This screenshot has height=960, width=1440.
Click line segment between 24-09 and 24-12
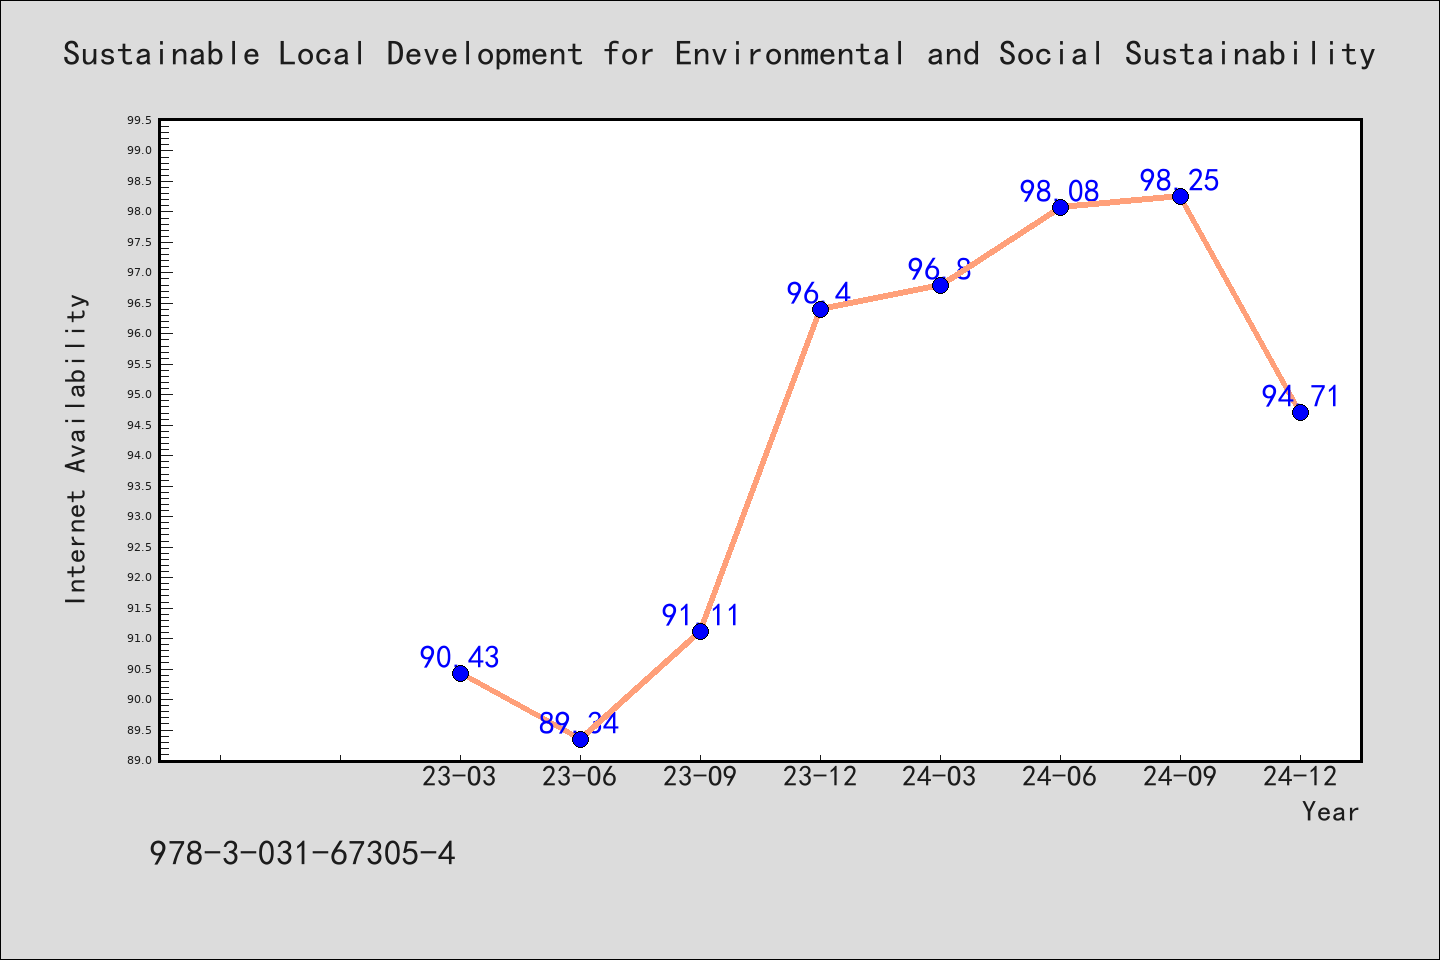pos(1240,304)
